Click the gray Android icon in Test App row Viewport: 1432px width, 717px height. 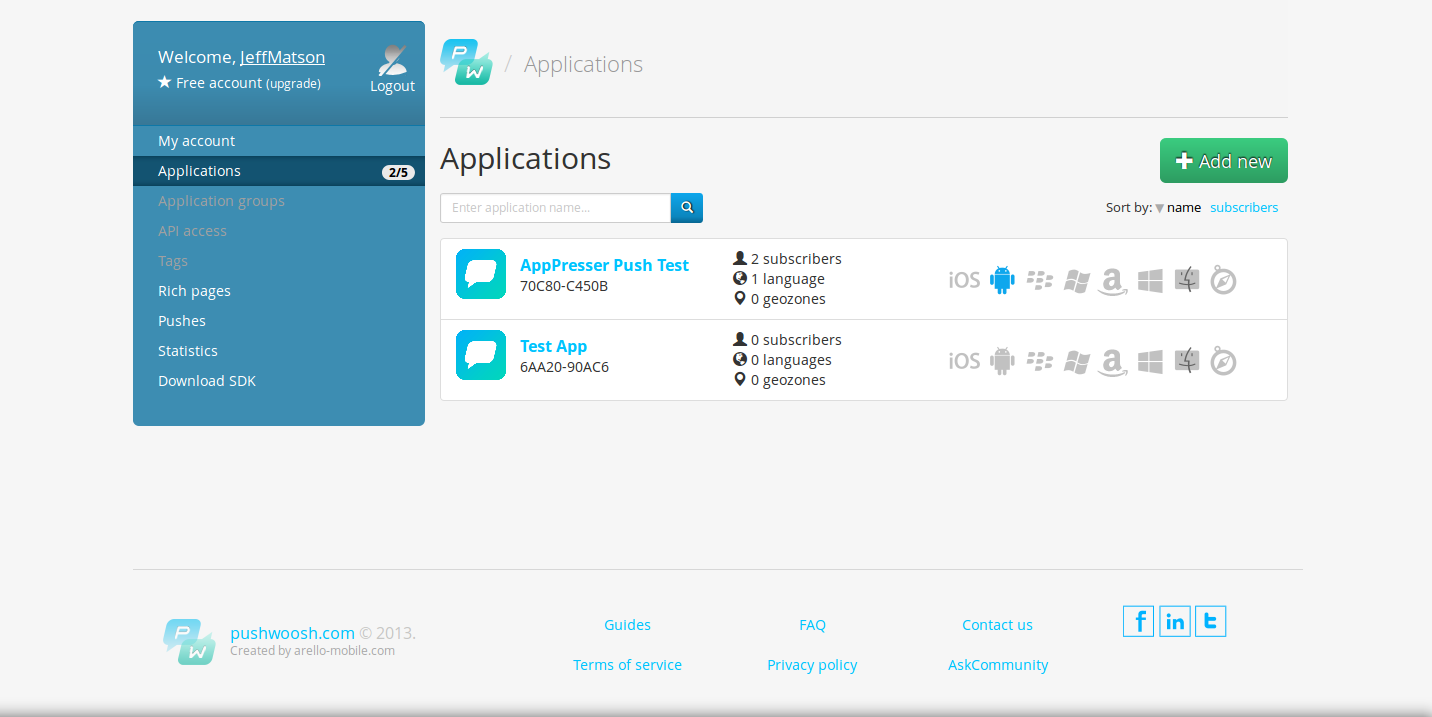[1002, 361]
